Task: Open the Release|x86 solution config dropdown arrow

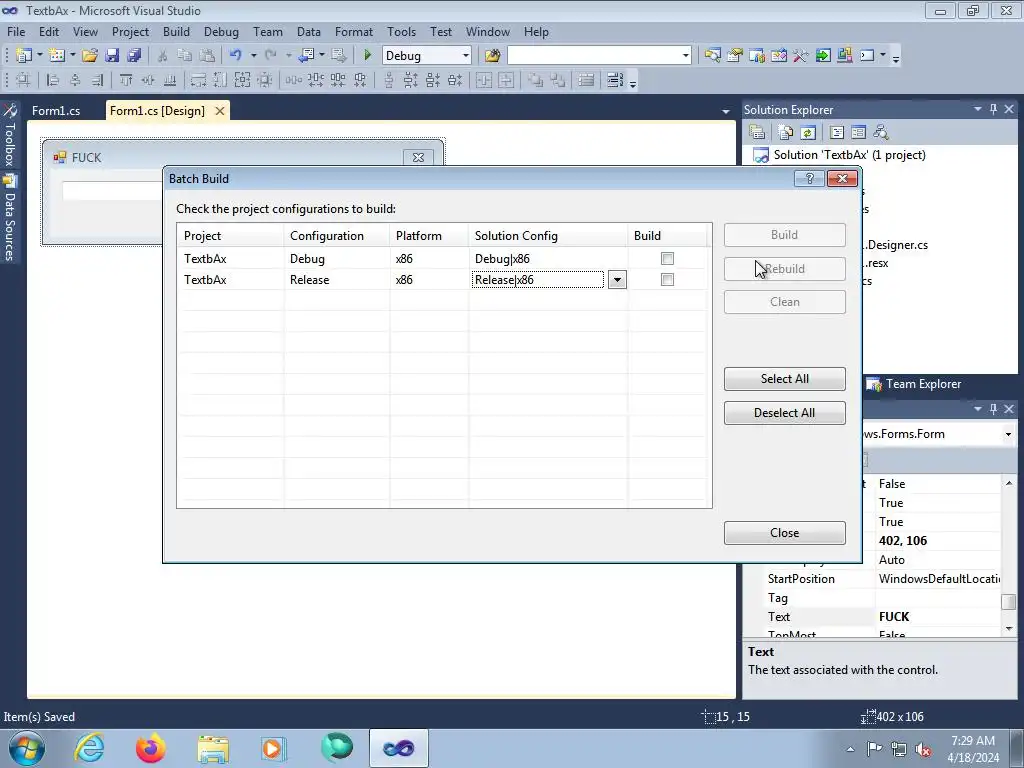Action: 617,280
